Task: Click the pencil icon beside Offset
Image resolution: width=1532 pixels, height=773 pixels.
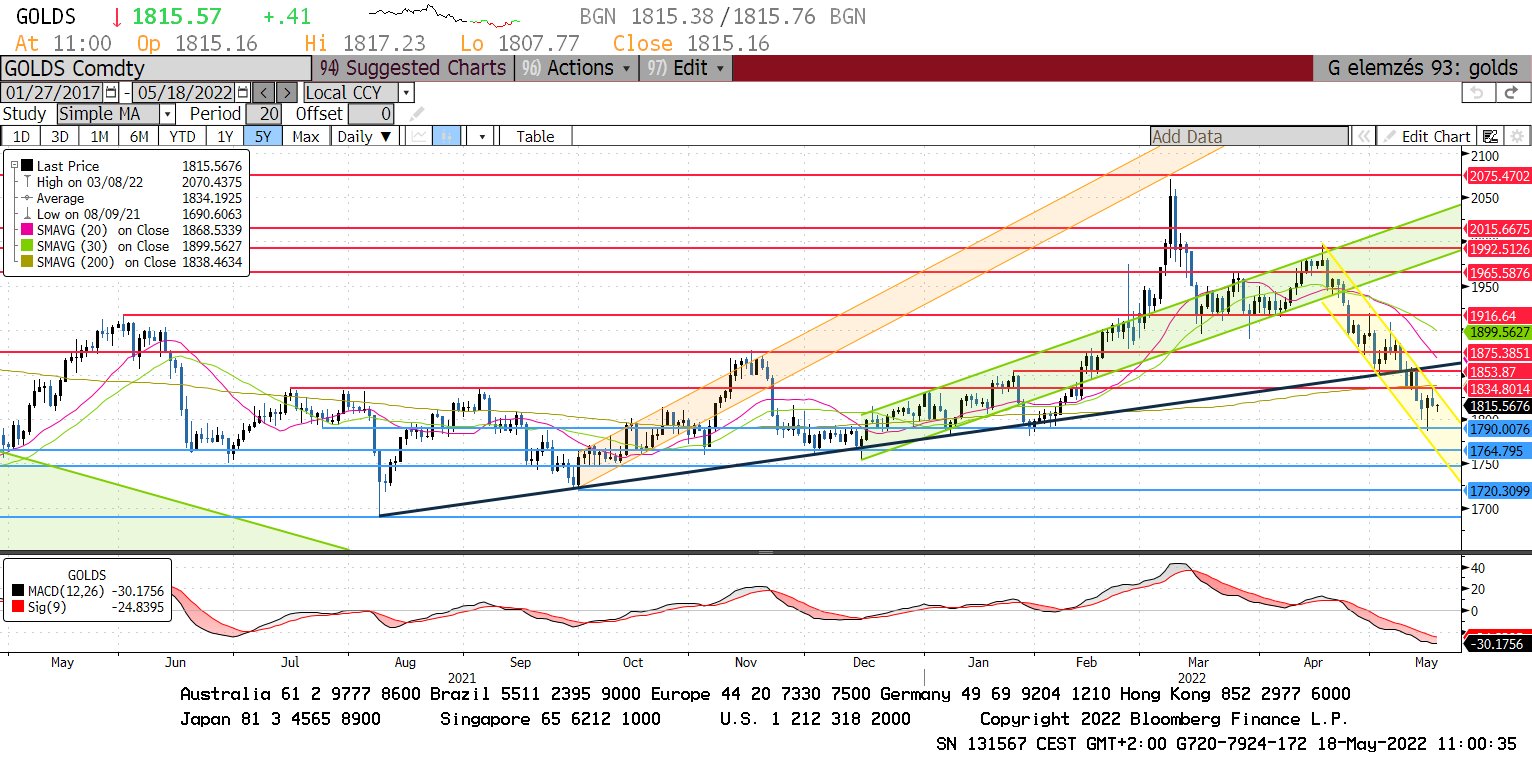Action: click(x=416, y=114)
